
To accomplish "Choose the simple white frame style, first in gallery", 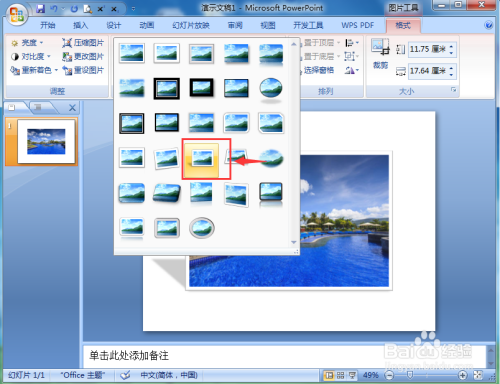I will click(132, 53).
